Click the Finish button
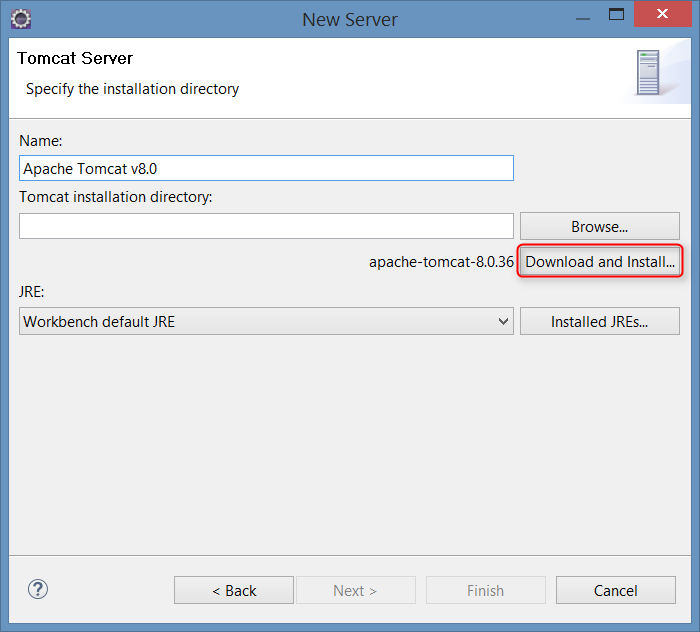 click(486, 590)
